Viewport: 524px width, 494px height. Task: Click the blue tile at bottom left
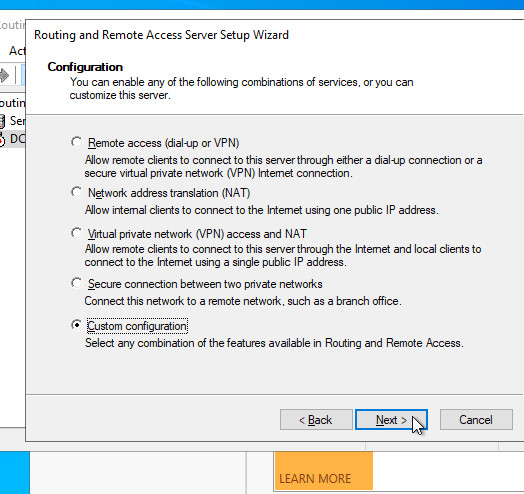click(15, 473)
